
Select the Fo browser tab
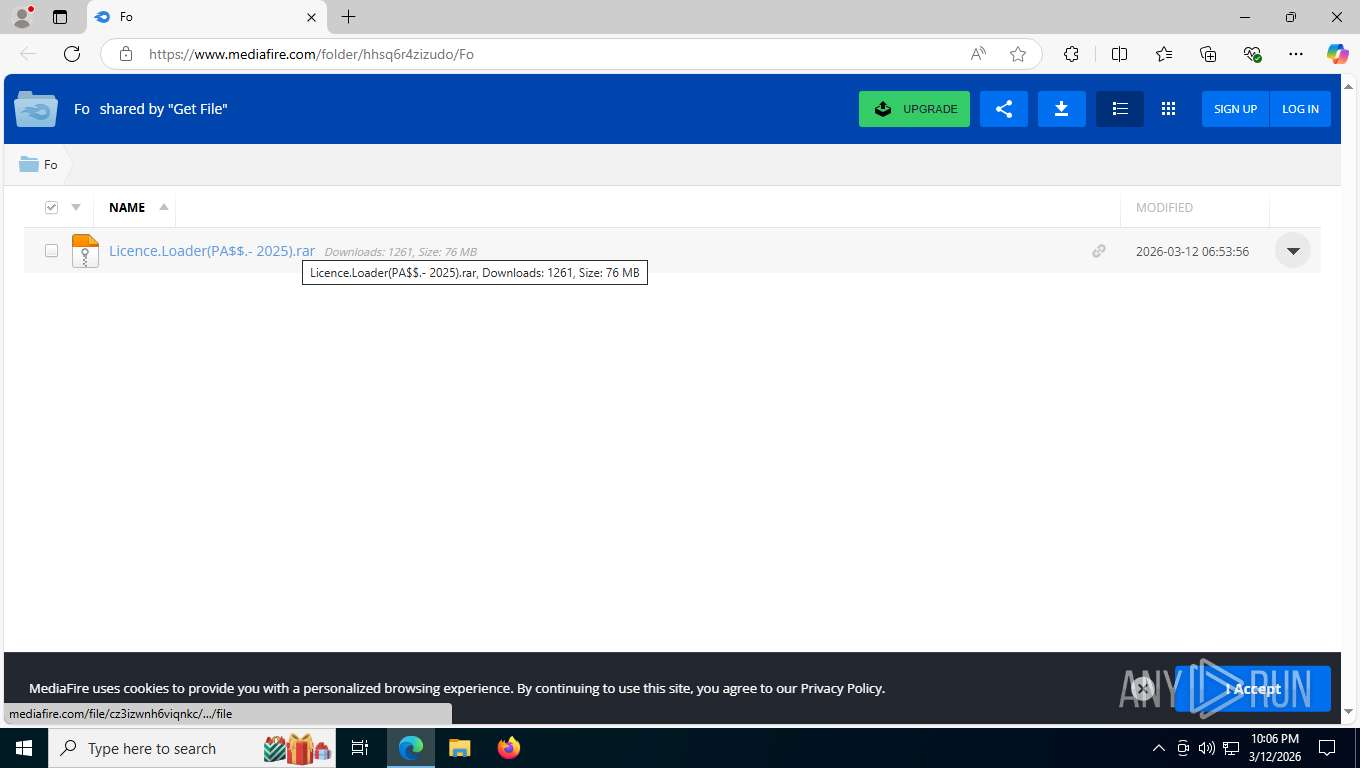pos(205,17)
